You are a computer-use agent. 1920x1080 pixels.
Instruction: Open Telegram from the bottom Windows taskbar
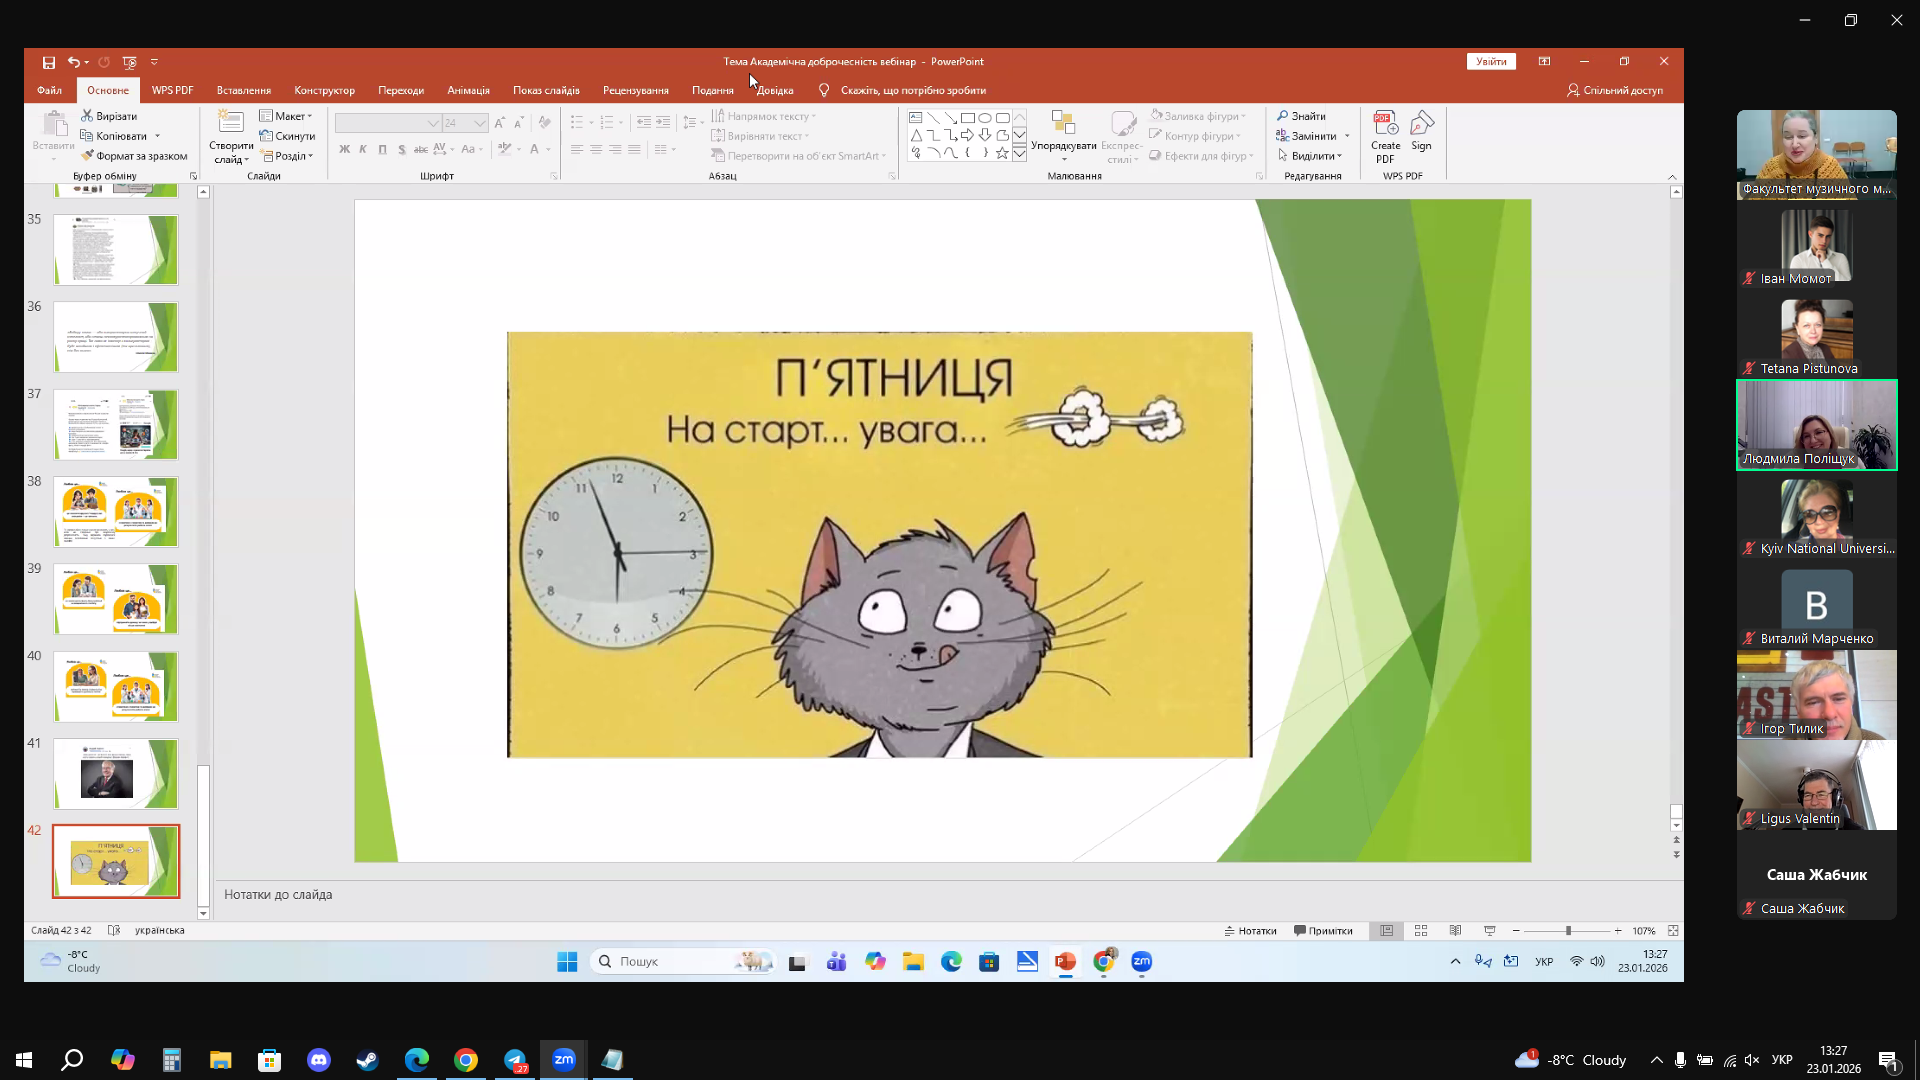point(515,1060)
